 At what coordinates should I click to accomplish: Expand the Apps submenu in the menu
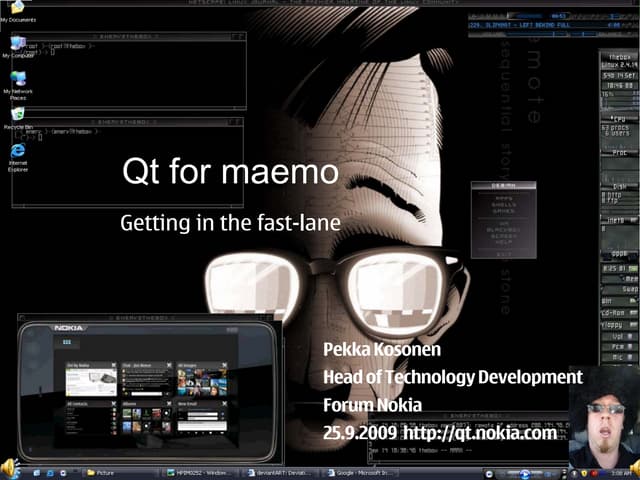503,198
